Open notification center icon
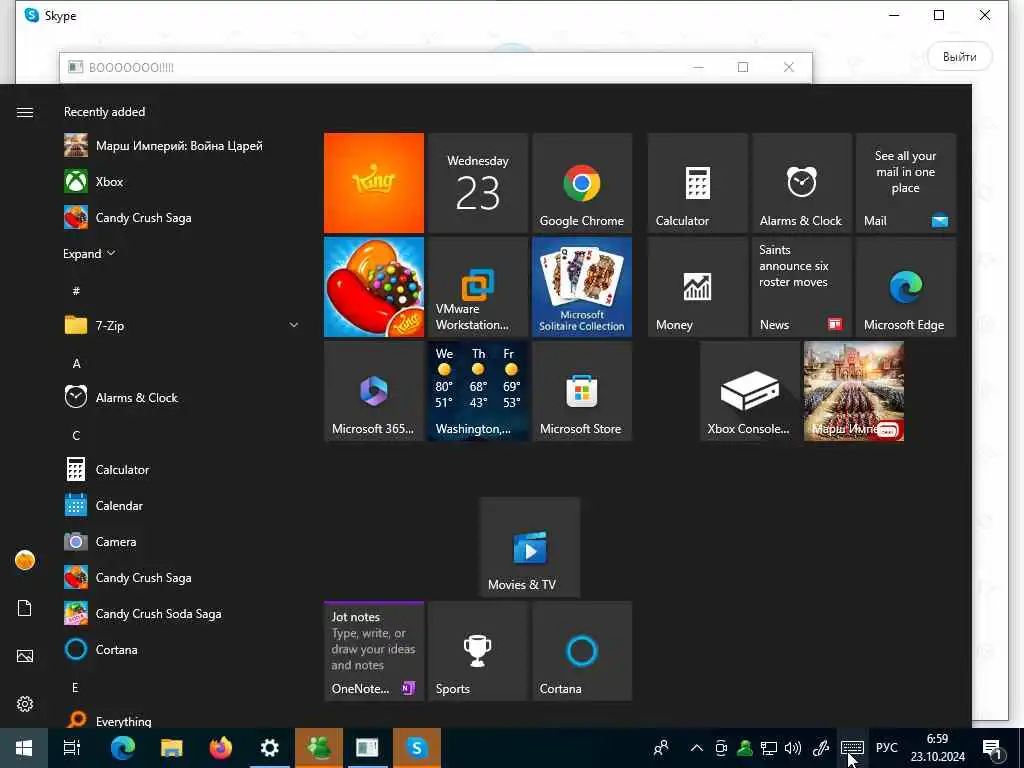Screen dimensions: 1024x768 (992, 748)
